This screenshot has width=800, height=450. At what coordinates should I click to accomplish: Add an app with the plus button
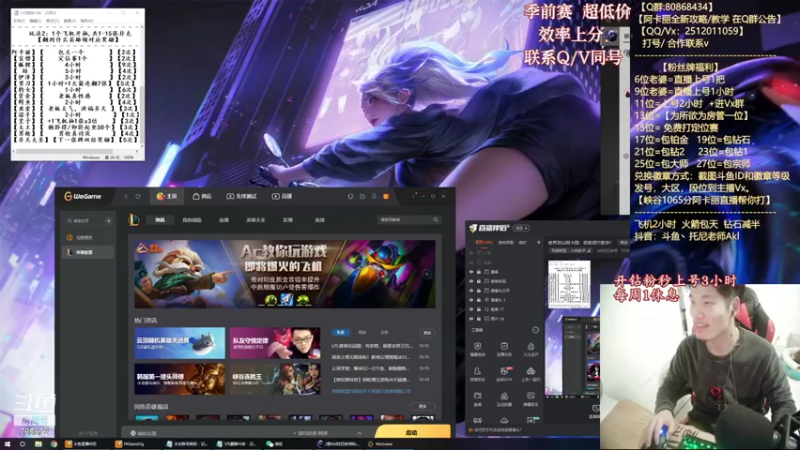tap(108, 221)
